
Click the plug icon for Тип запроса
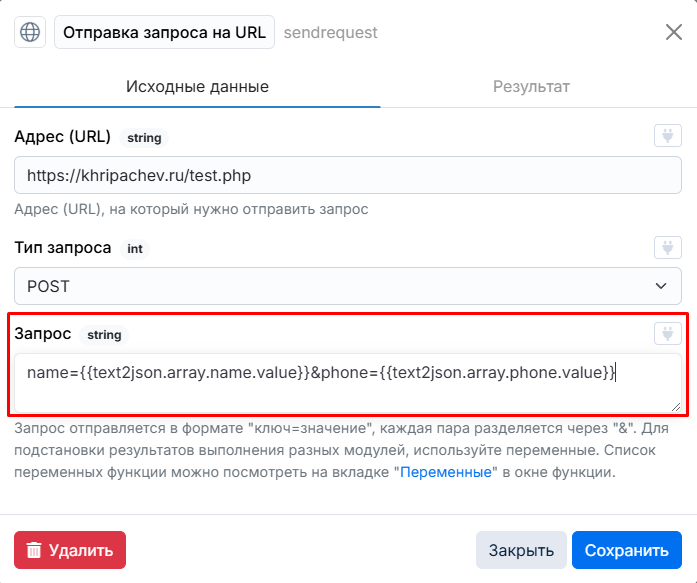(x=668, y=248)
